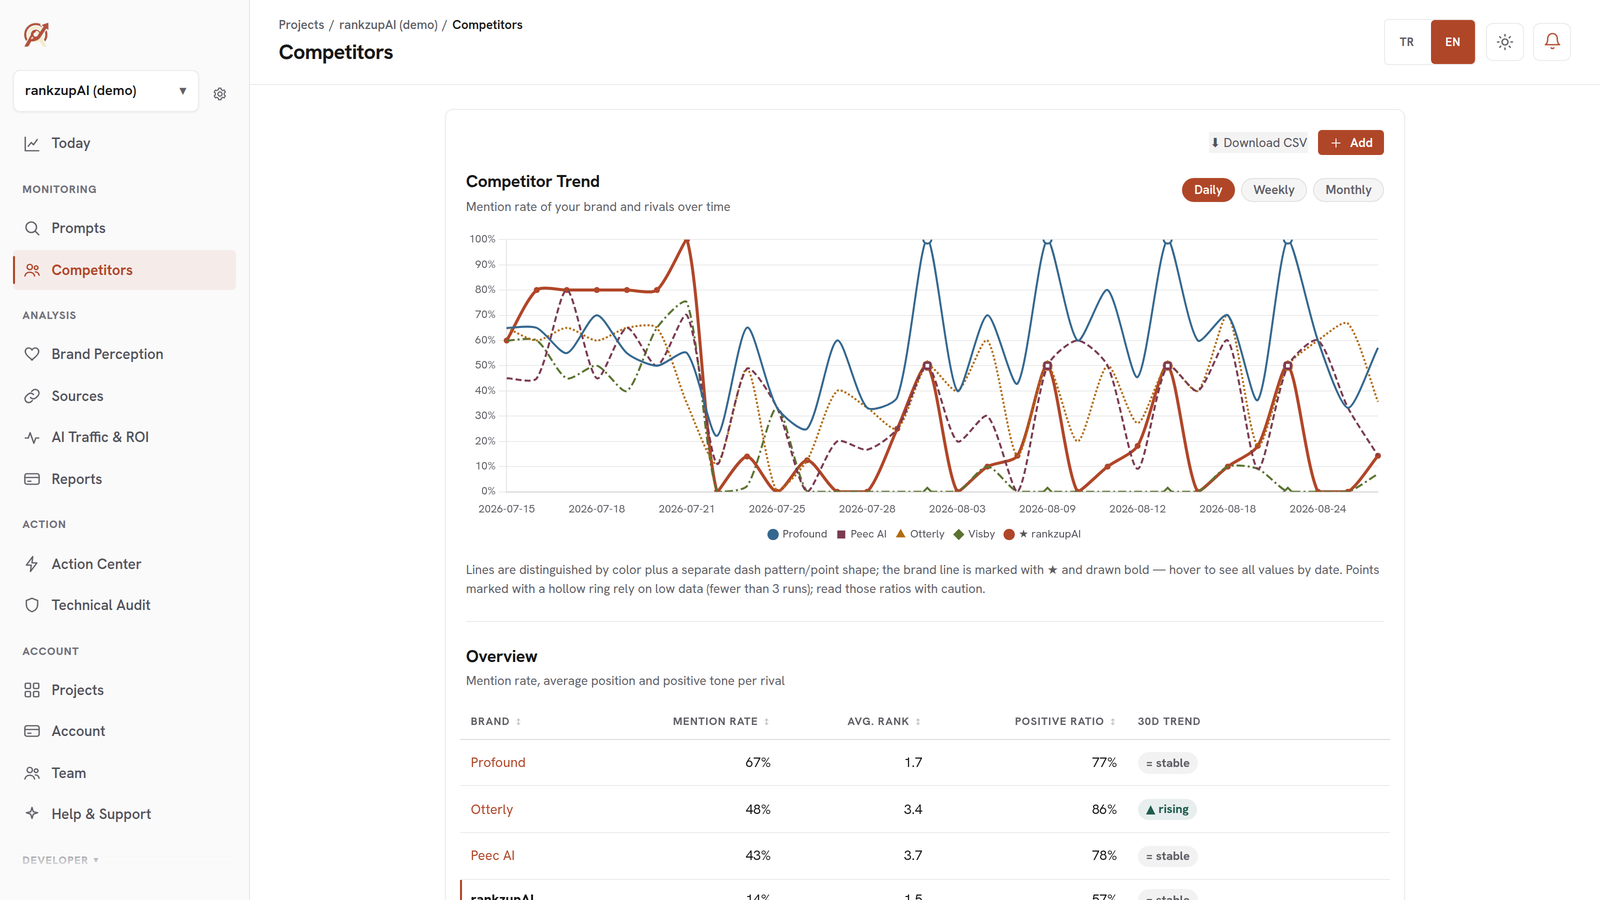Open the Profound brand link
1600x900 pixels.
tap(498, 762)
